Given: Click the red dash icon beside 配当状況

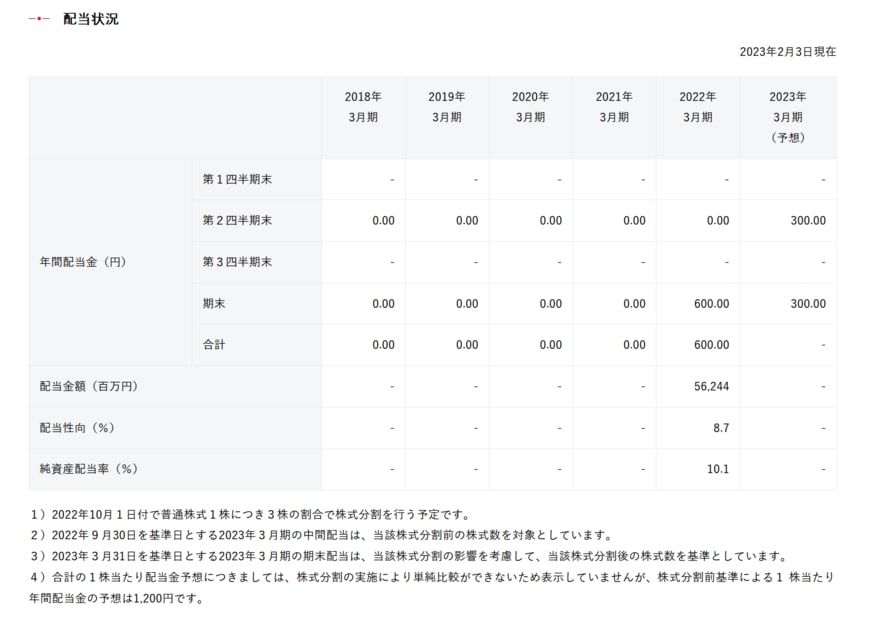Looking at the screenshot, I should [x=39, y=19].
